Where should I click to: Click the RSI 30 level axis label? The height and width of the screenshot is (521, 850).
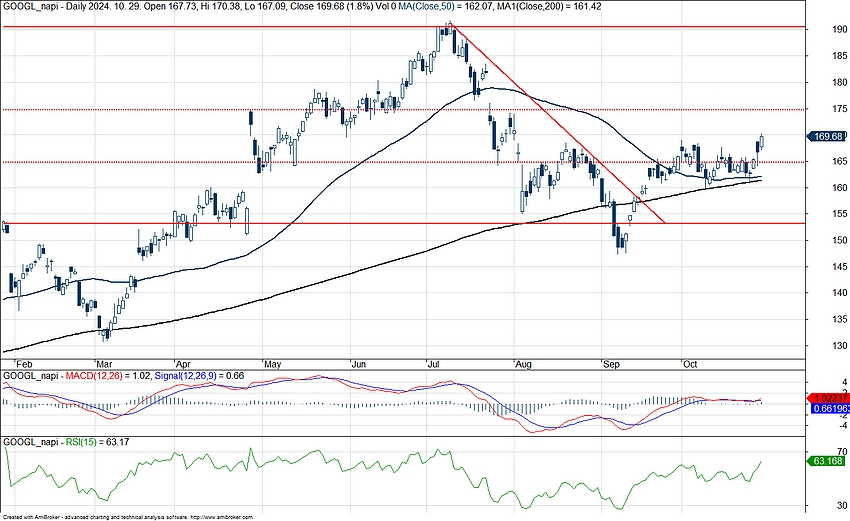(x=841, y=505)
